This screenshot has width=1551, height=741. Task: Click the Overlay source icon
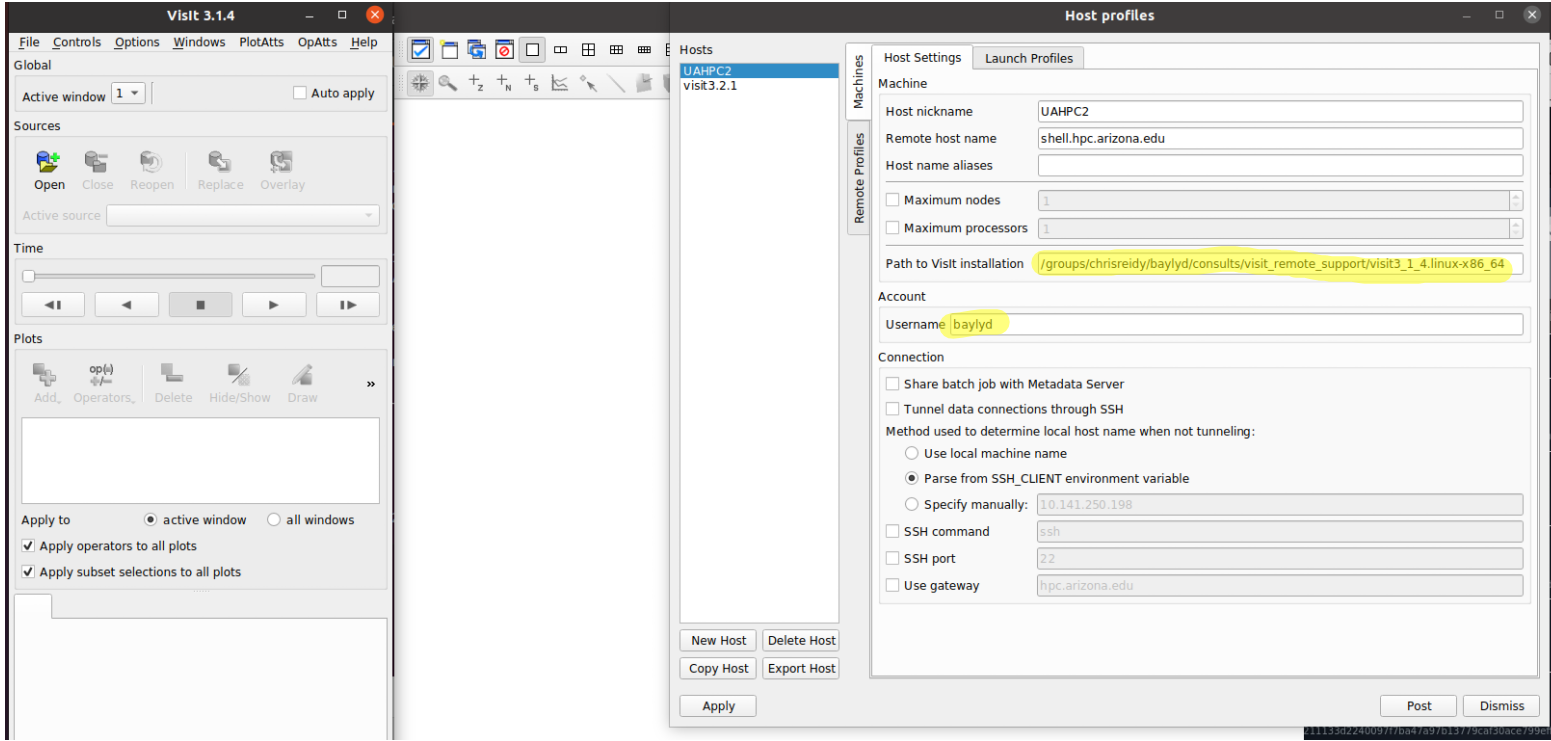click(x=282, y=162)
